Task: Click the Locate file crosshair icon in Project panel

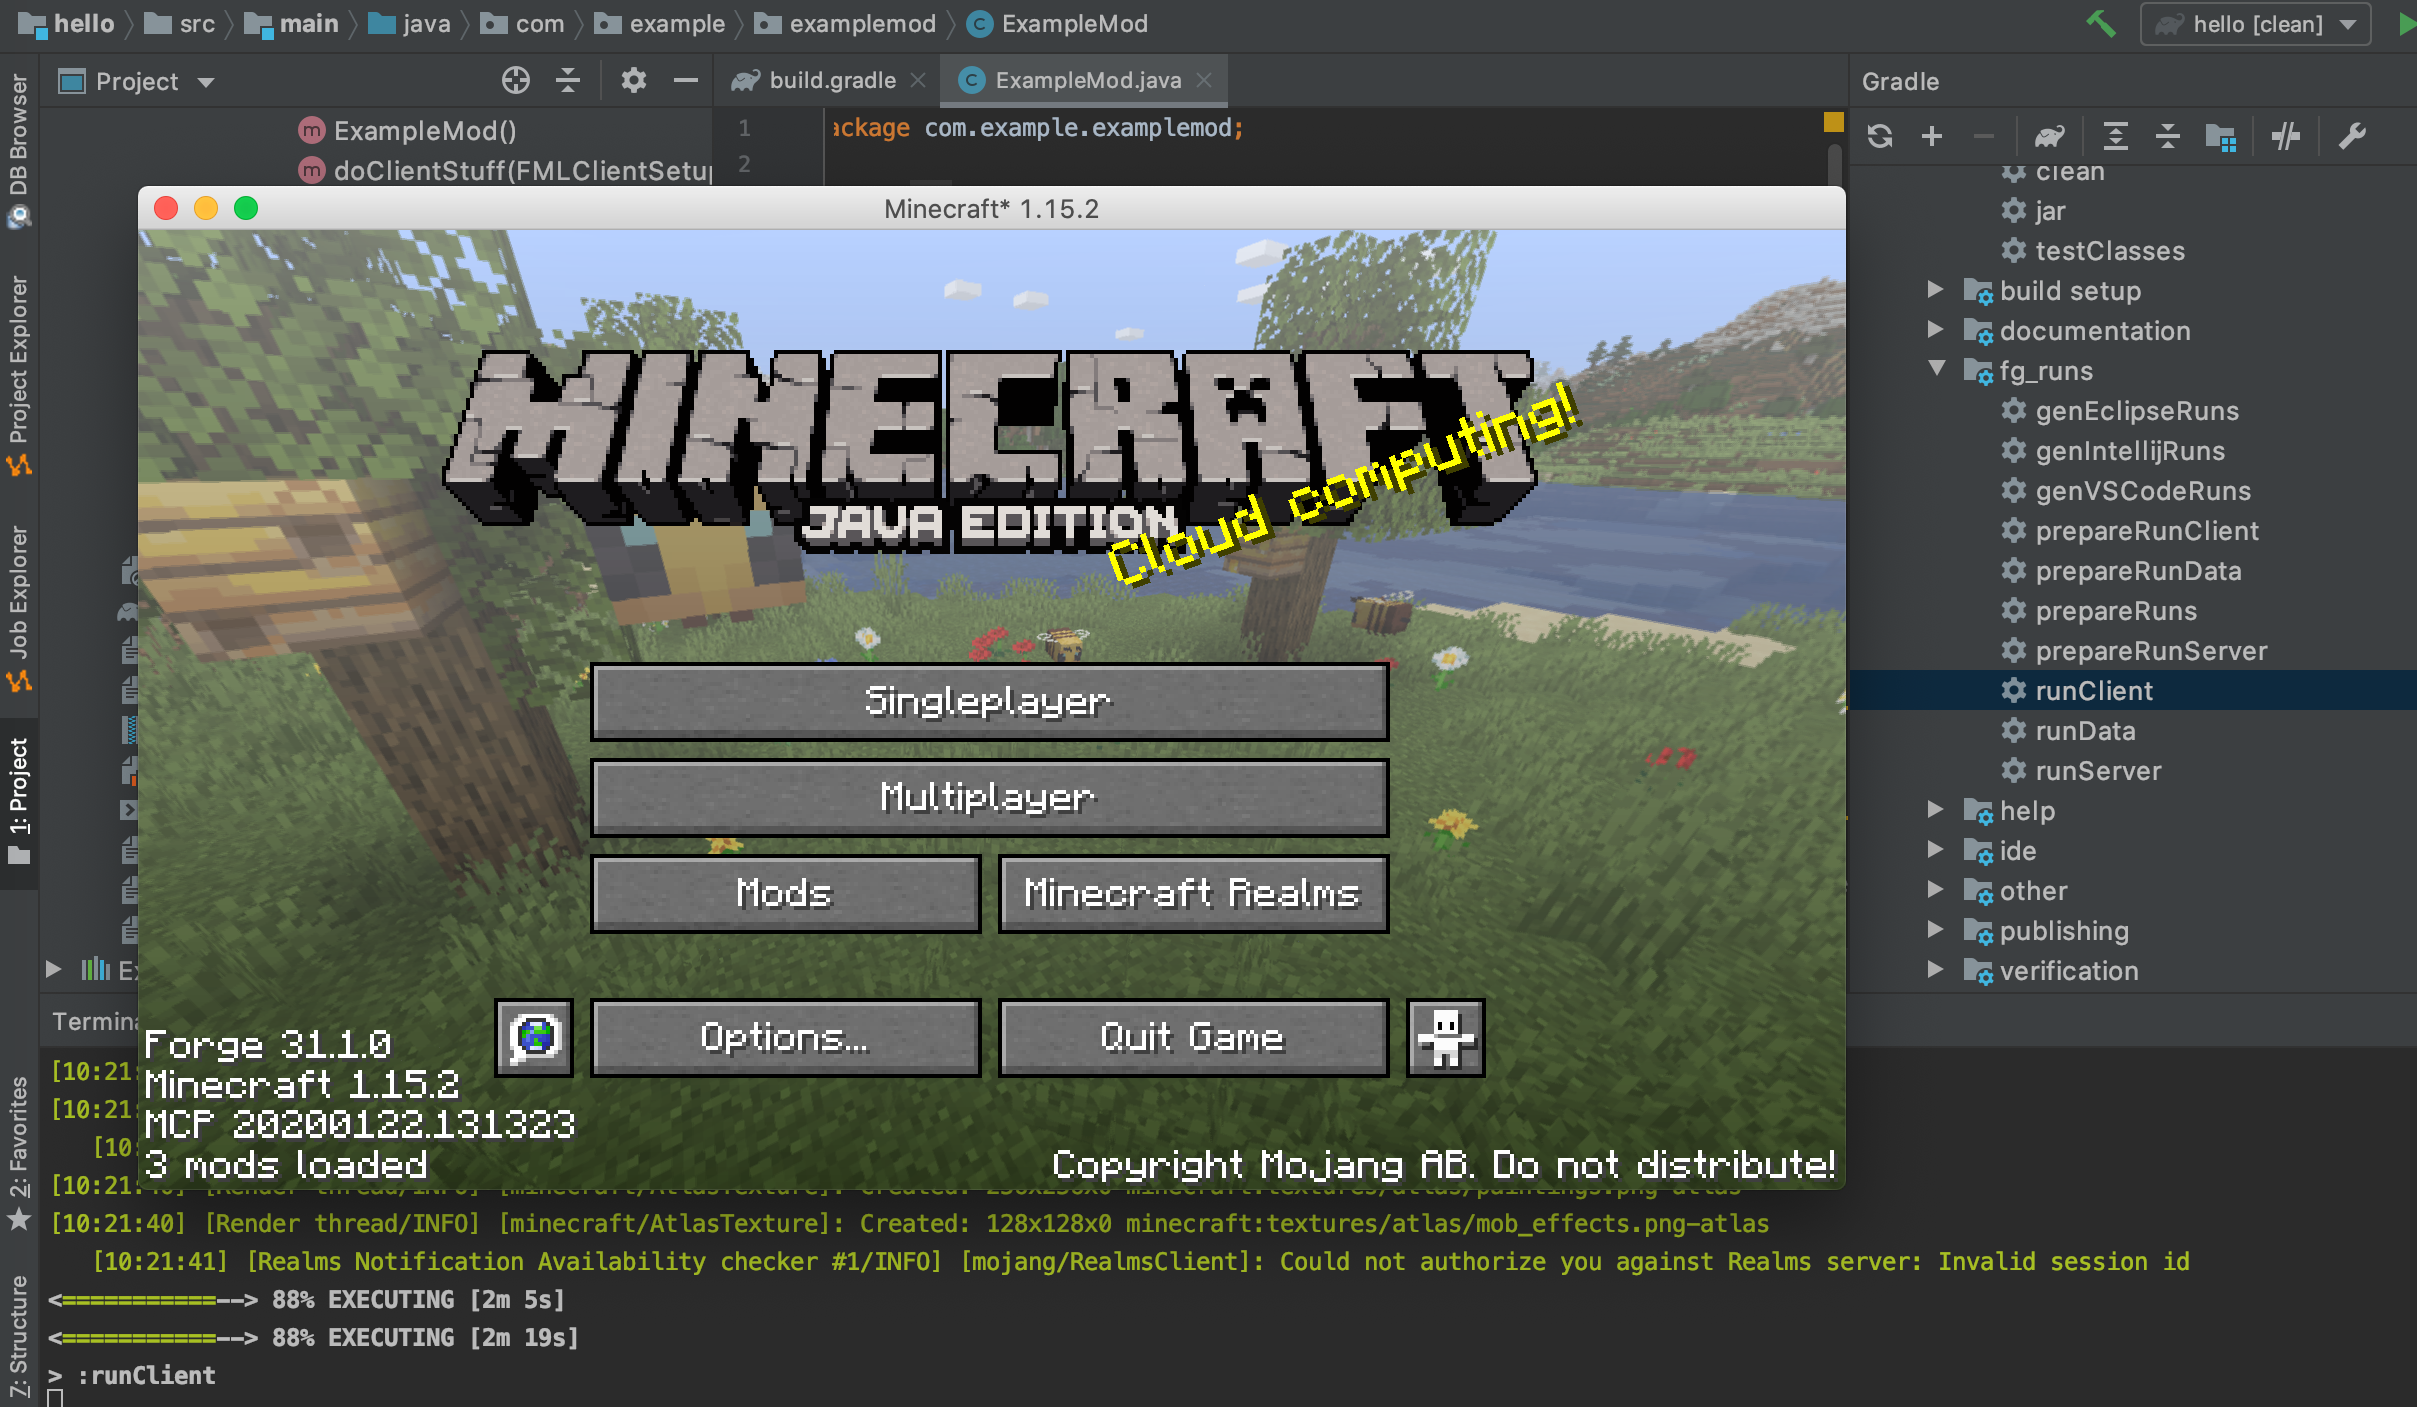Action: (515, 80)
